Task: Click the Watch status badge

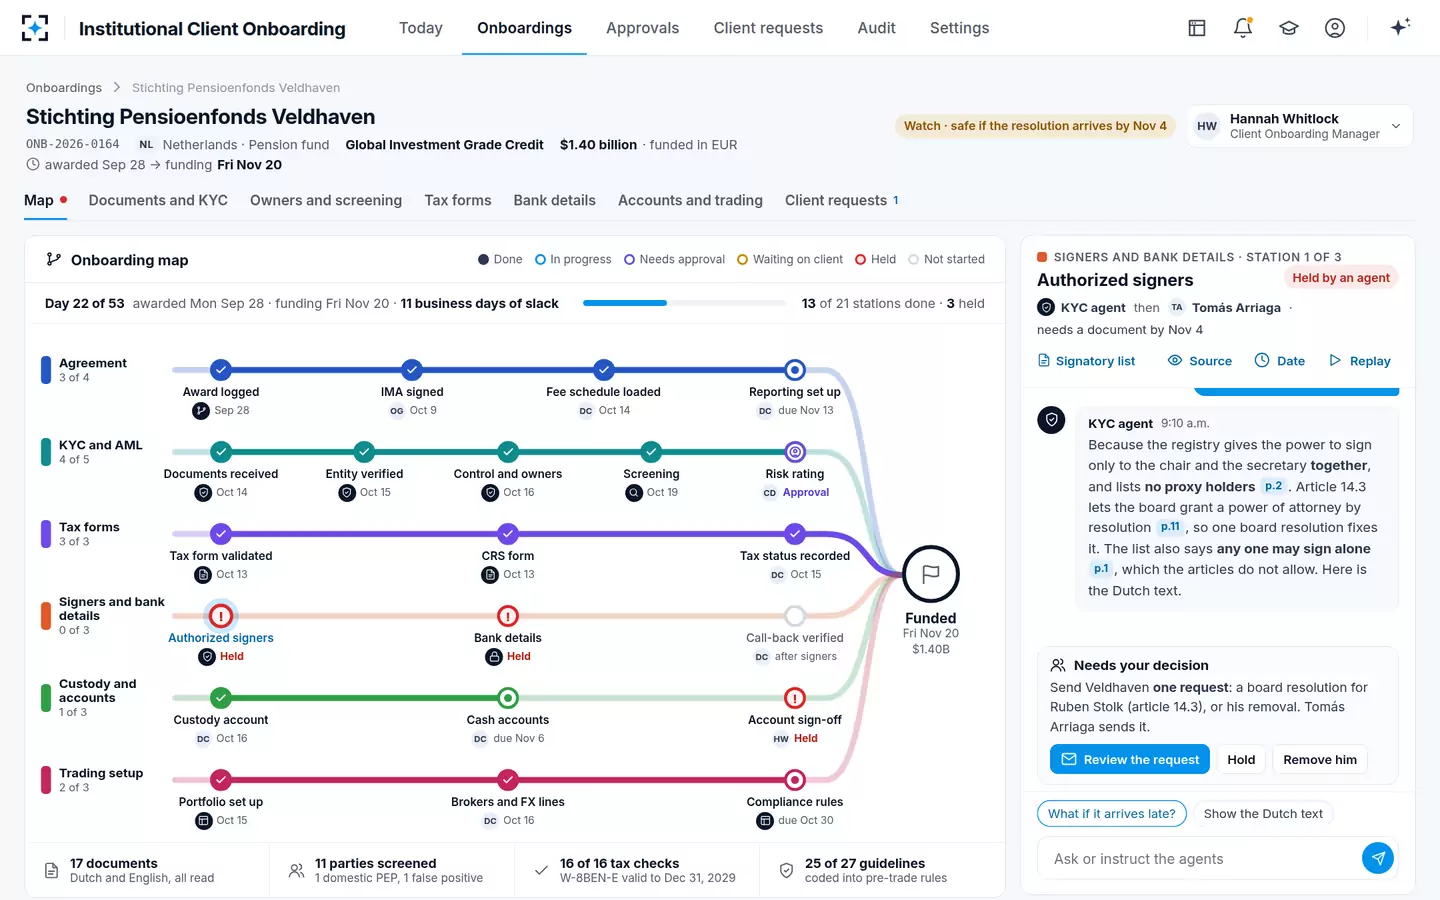Action: (x=1035, y=126)
